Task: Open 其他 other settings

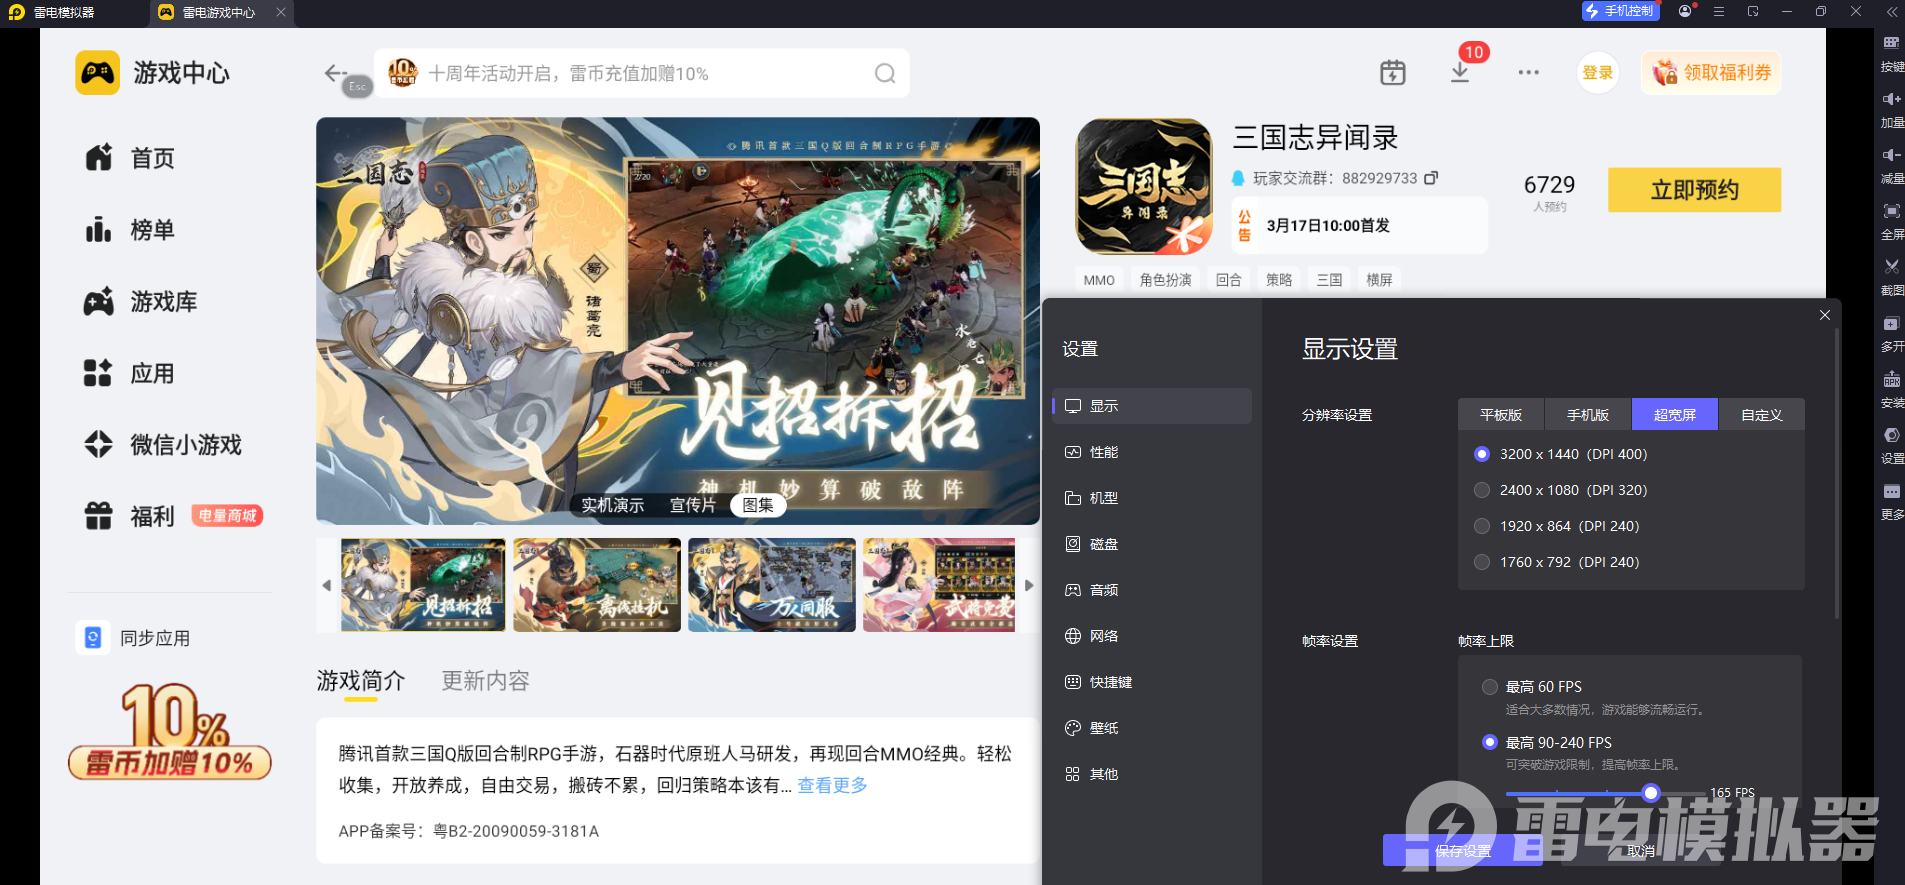Action: (x=1151, y=774)
